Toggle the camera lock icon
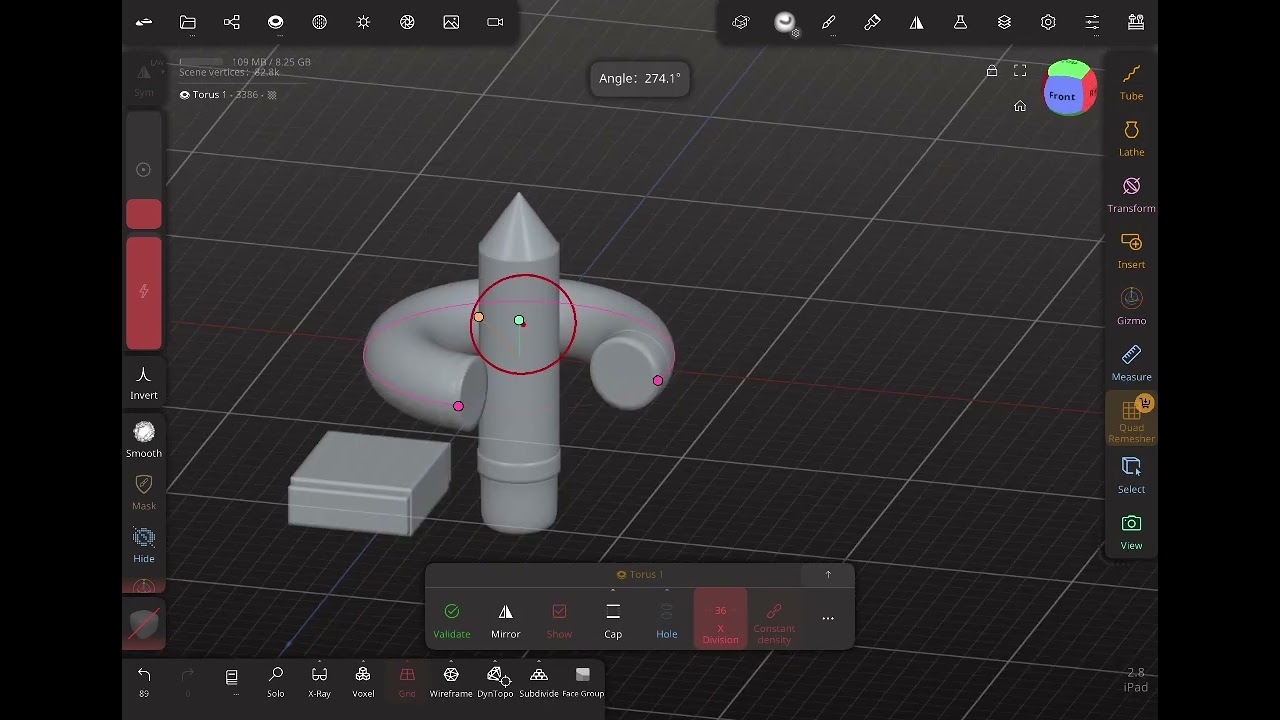Viewport: 1280px width, 720px height. tap(992, 70)
